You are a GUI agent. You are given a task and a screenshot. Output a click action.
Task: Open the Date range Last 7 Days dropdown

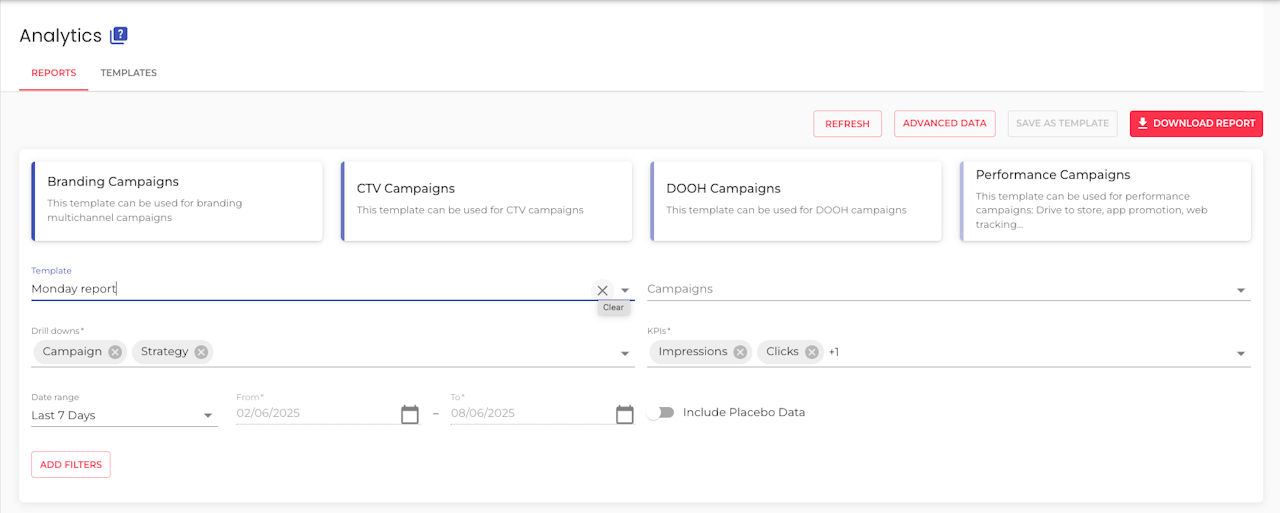point(208,415)
